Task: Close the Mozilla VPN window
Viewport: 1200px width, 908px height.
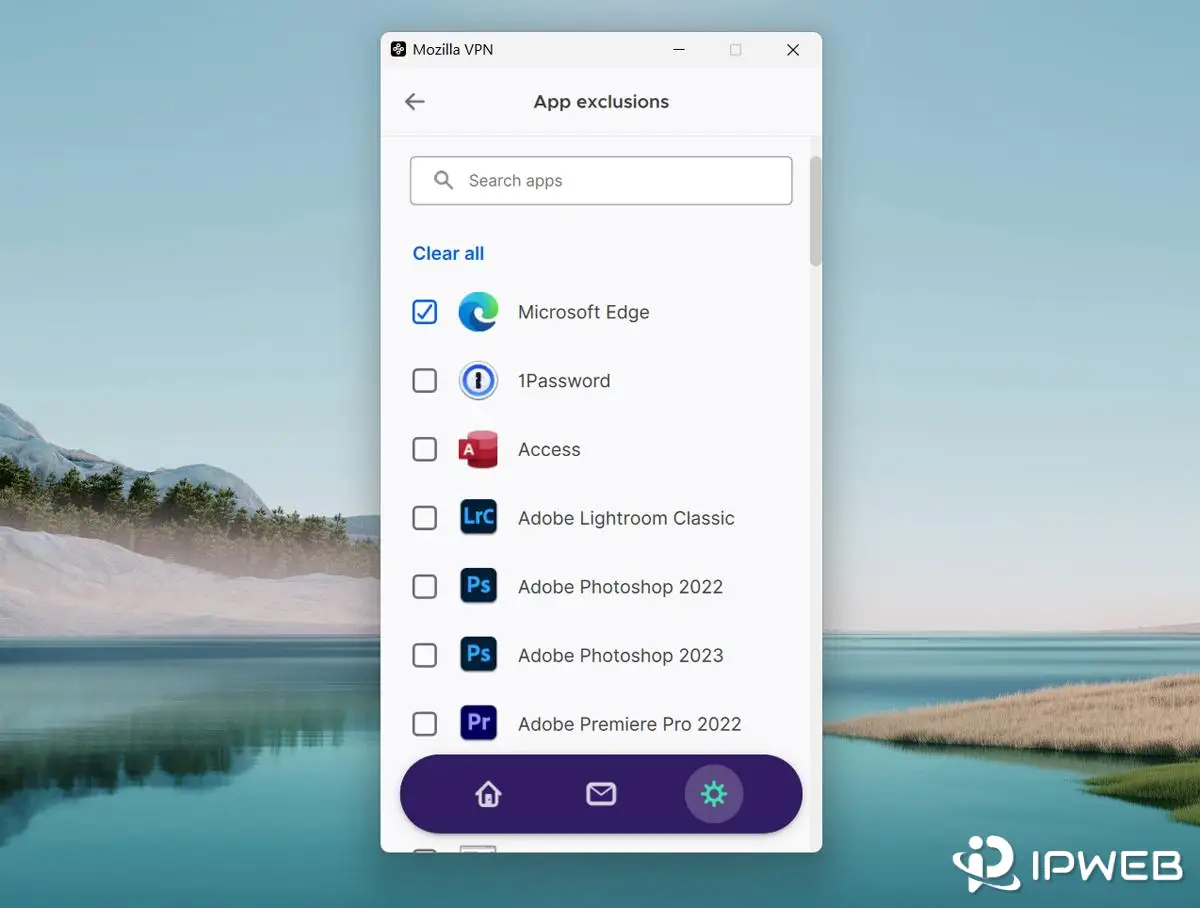Action: [x=793, y=49]
